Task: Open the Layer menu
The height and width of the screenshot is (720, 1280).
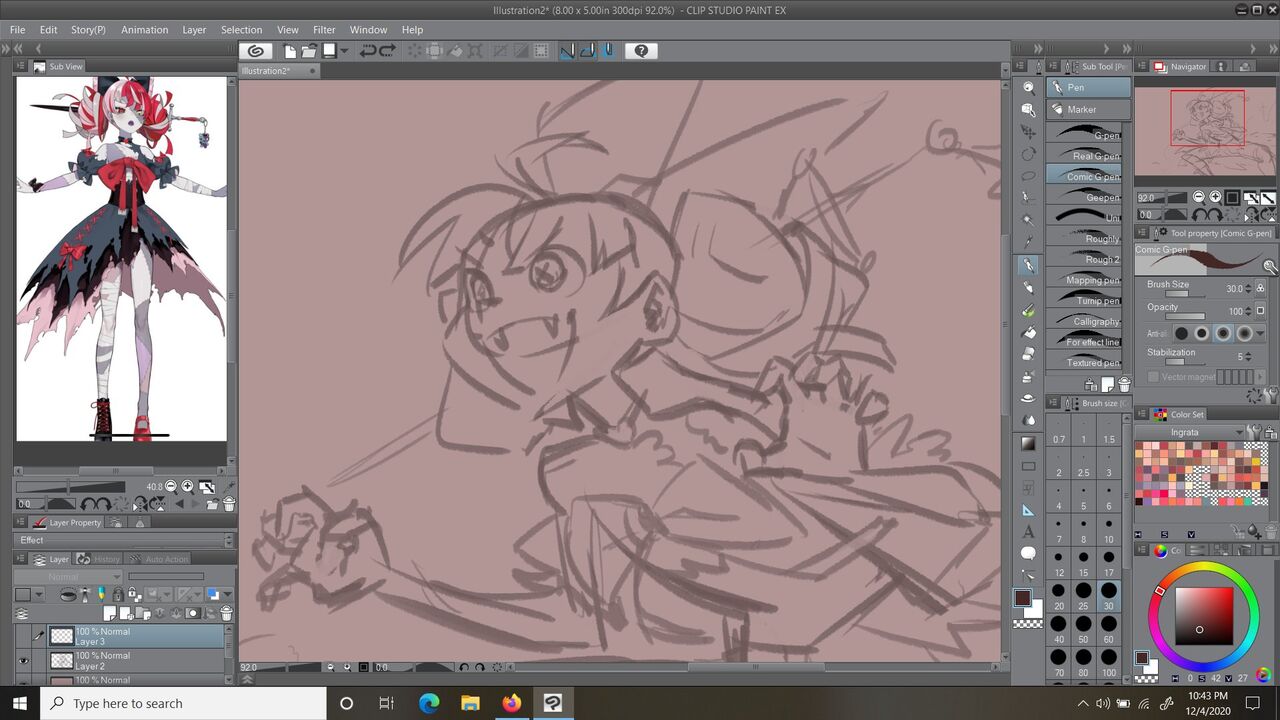Action: [x=194, y=30]
